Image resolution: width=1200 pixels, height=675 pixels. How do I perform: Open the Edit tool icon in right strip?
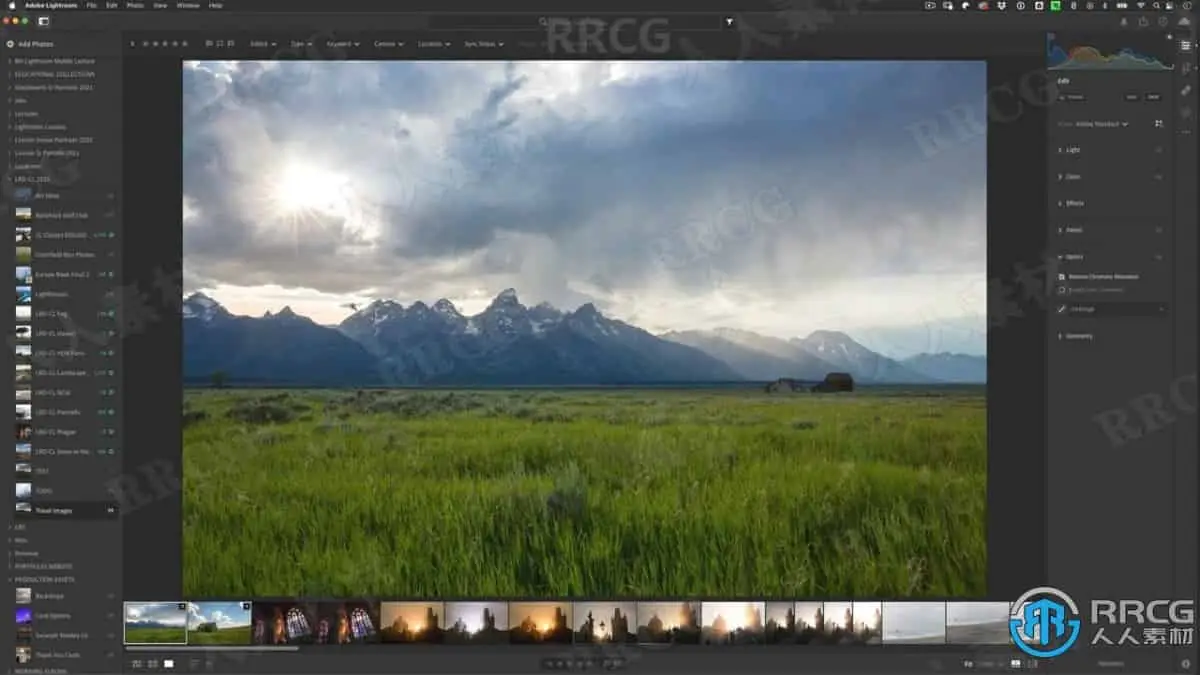tap(1185, 45)
